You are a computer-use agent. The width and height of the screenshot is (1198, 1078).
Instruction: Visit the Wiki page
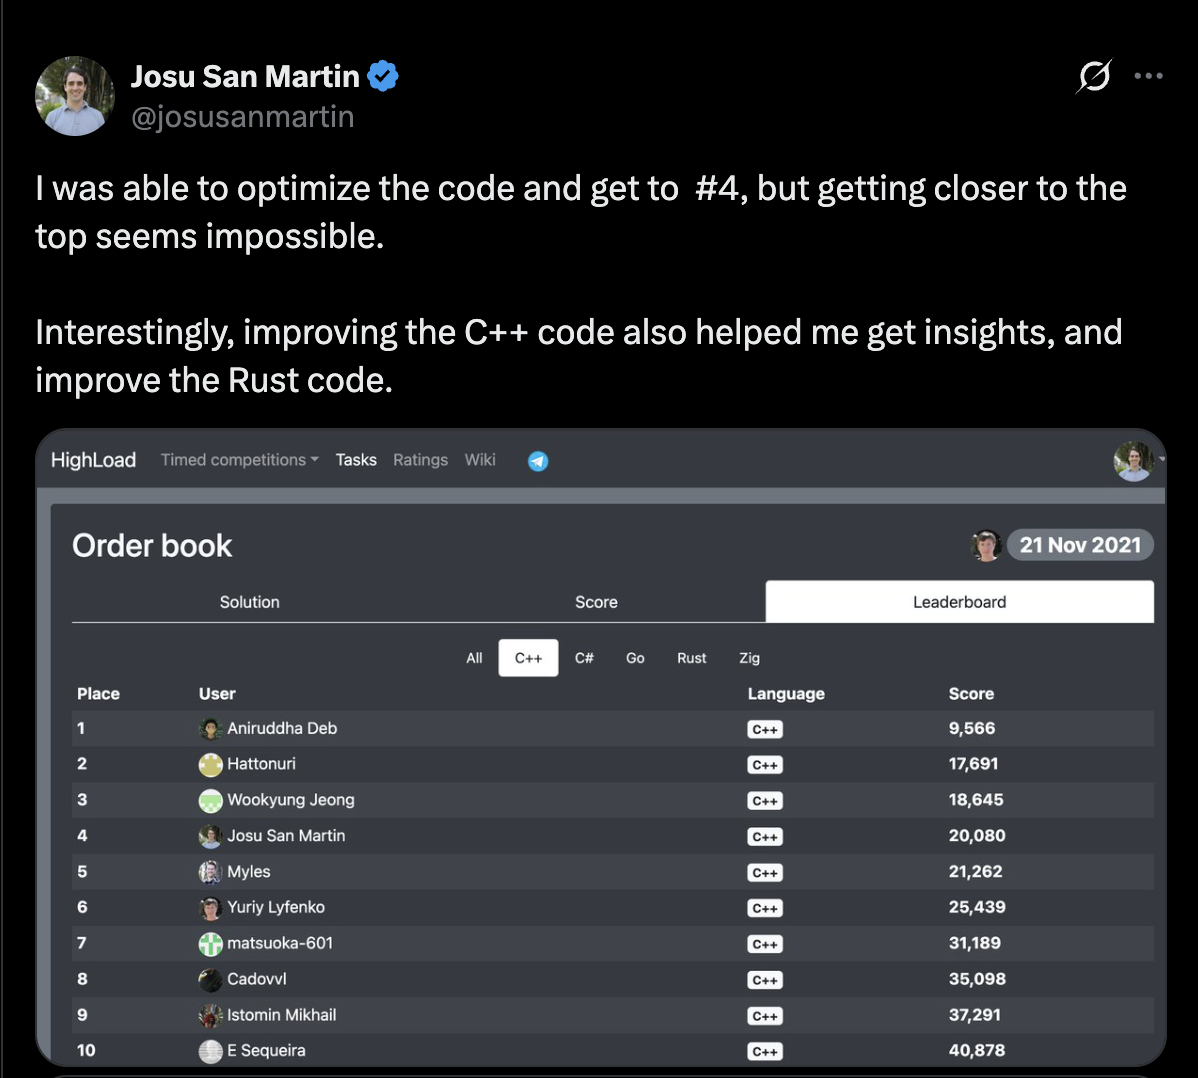[480, 460]
